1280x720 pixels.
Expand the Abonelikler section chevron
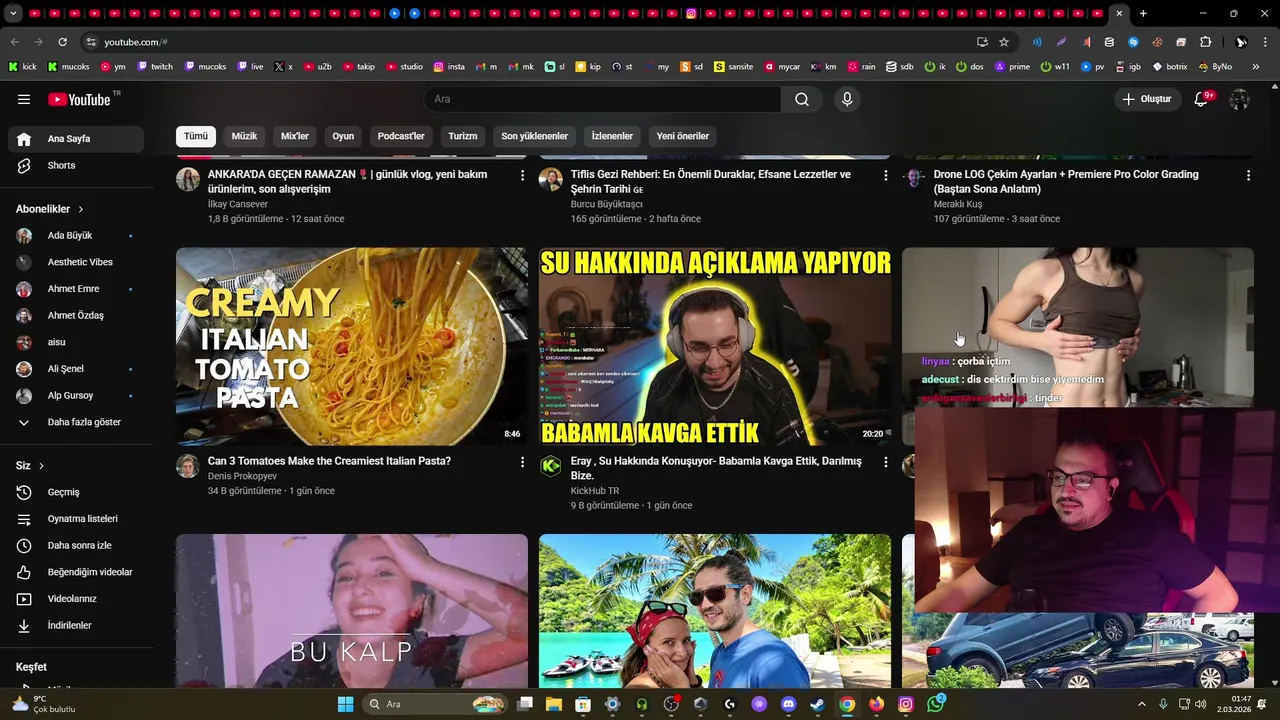81,209
